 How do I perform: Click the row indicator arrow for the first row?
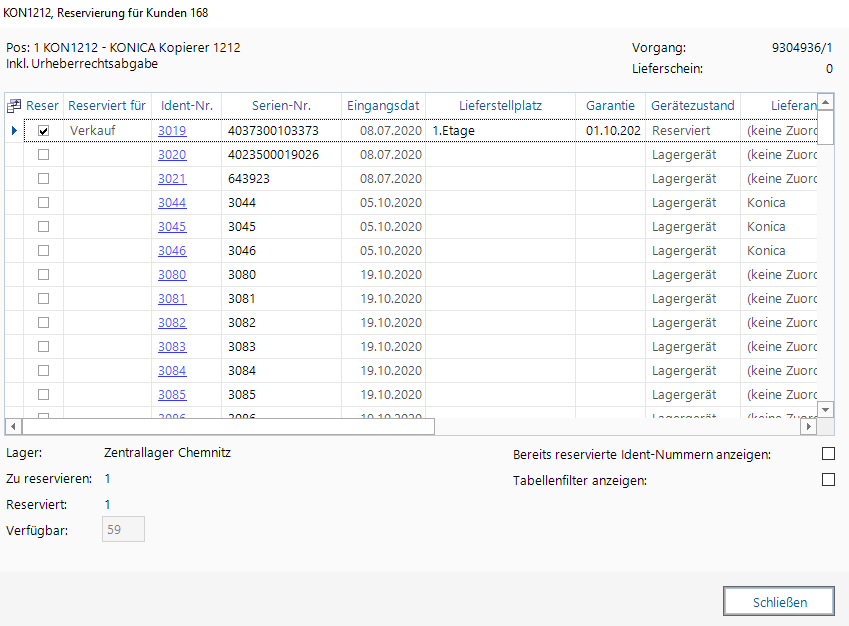(x=13, y=131)
